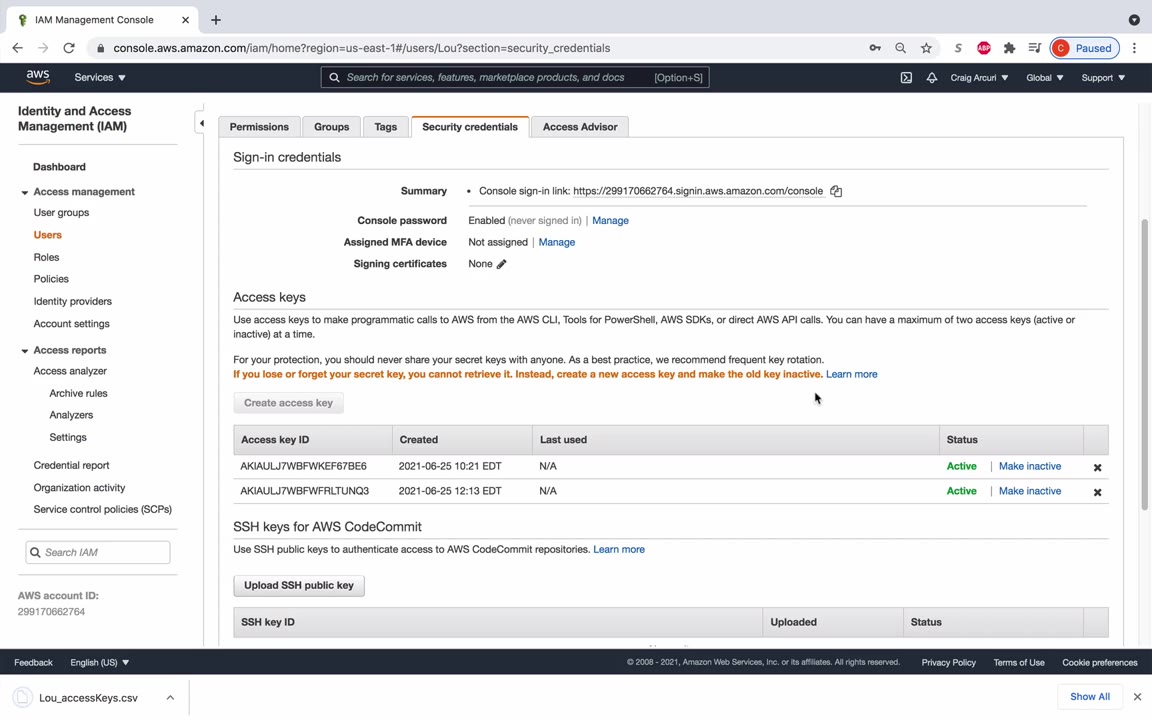This screenshot has height=720, width=1152.
Task: Switch to the Access Advisor tab
Action: [580, 126]
